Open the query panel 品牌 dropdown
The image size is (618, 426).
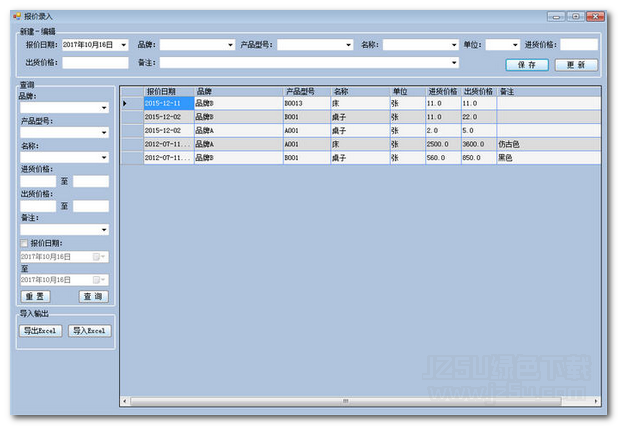[104, 108]
